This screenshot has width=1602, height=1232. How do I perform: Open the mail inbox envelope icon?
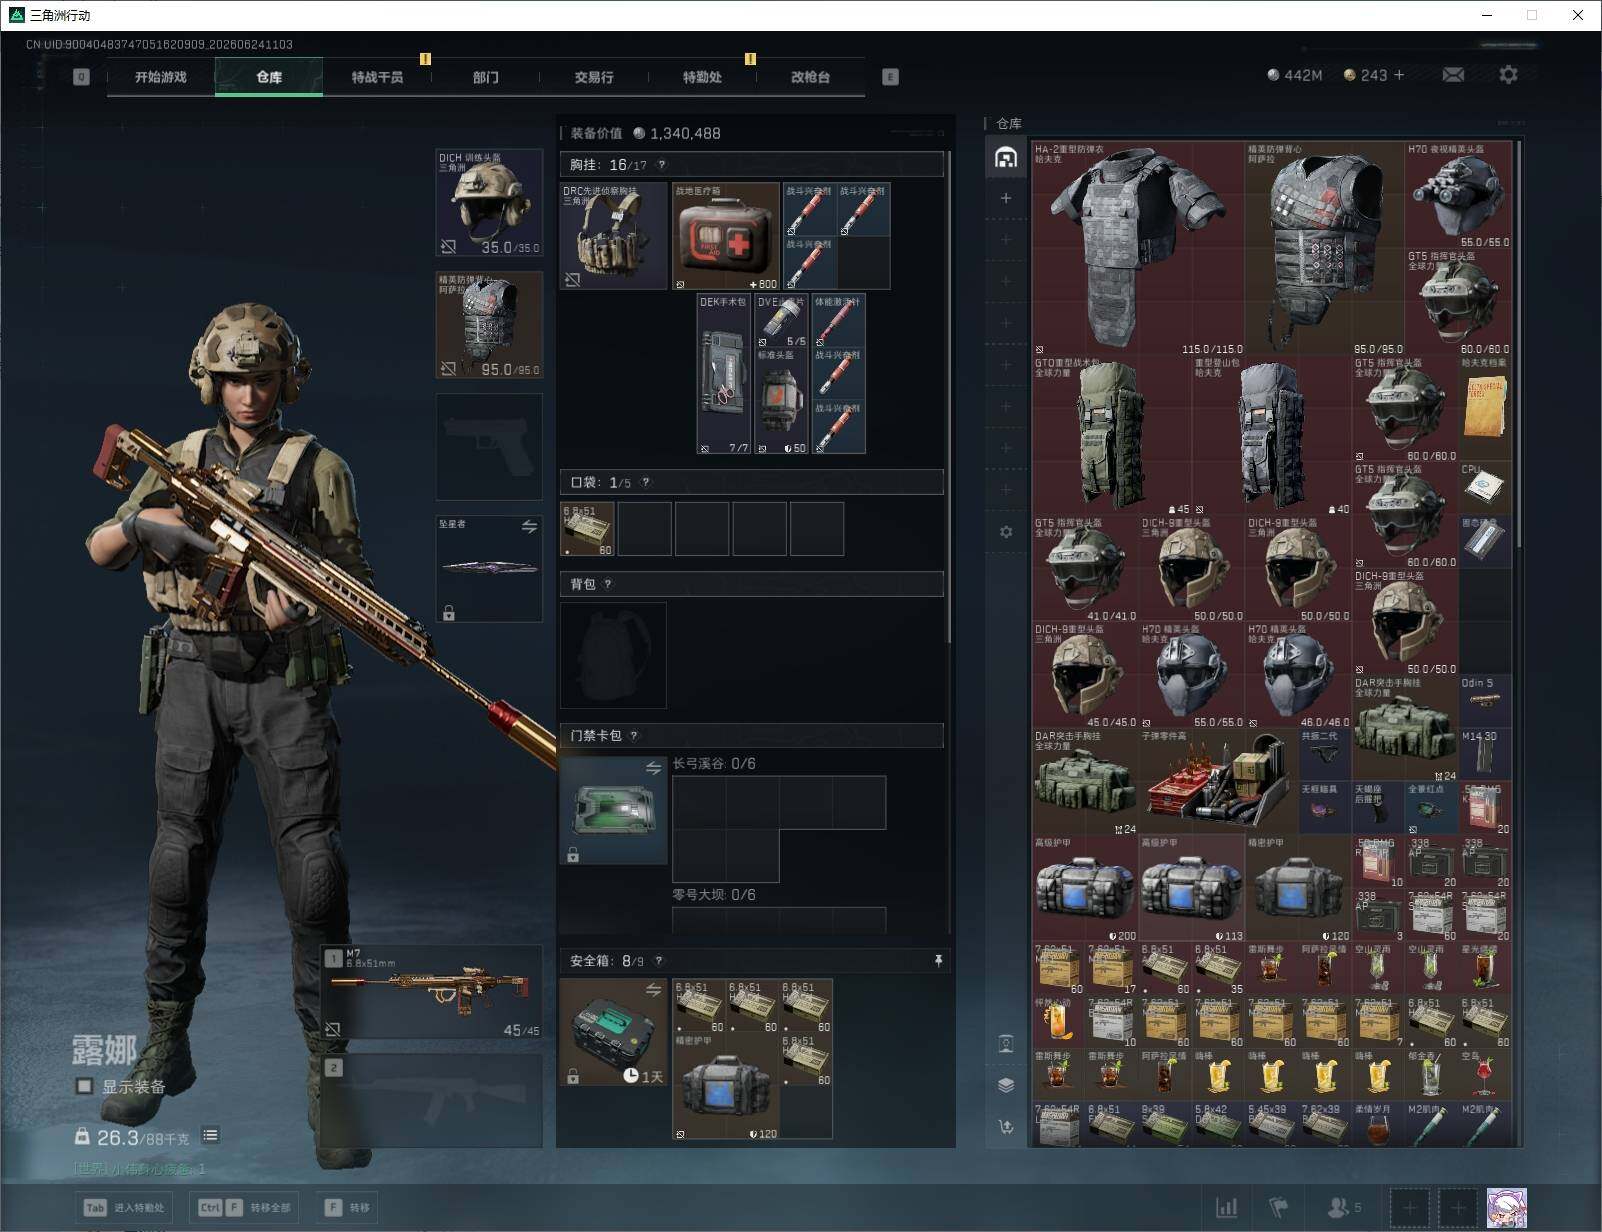coord(1453,75)
